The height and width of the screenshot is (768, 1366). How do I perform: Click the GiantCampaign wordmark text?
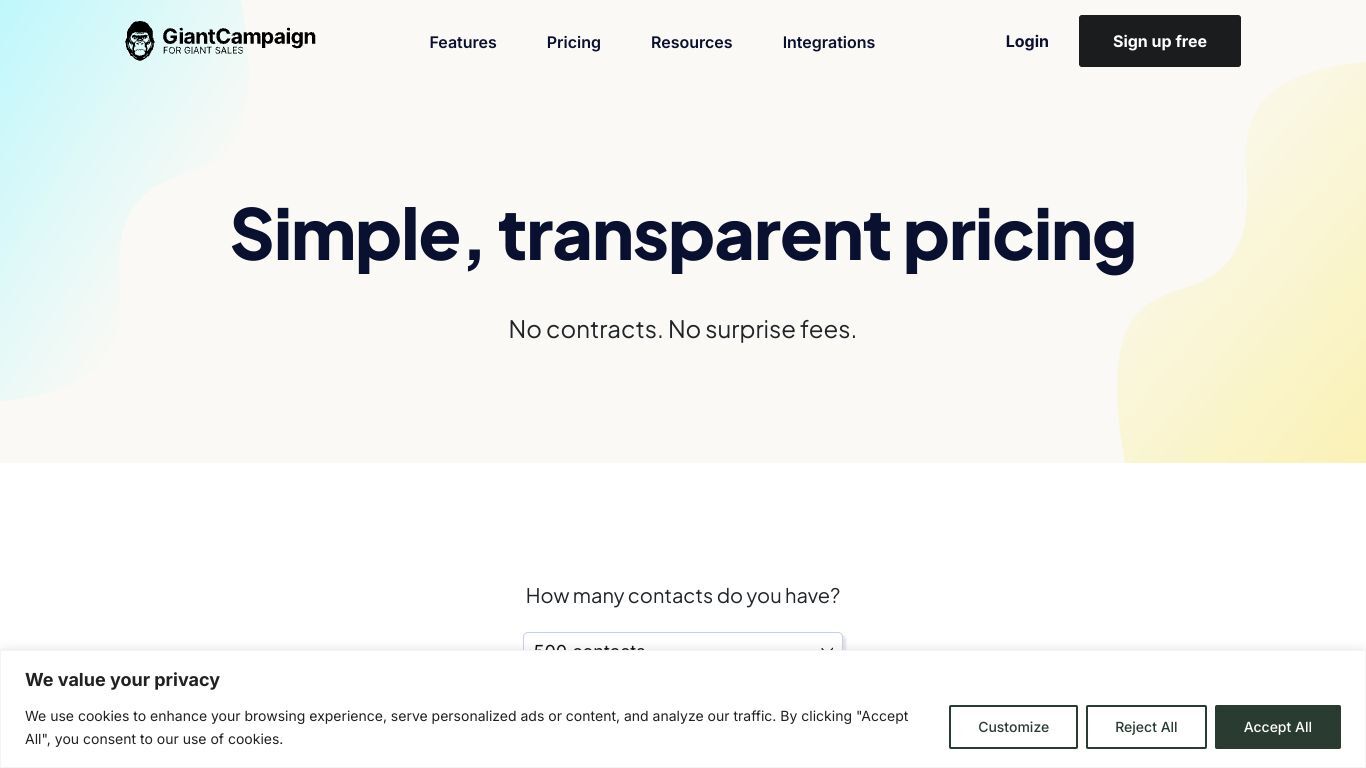click(x=239, y=36)
